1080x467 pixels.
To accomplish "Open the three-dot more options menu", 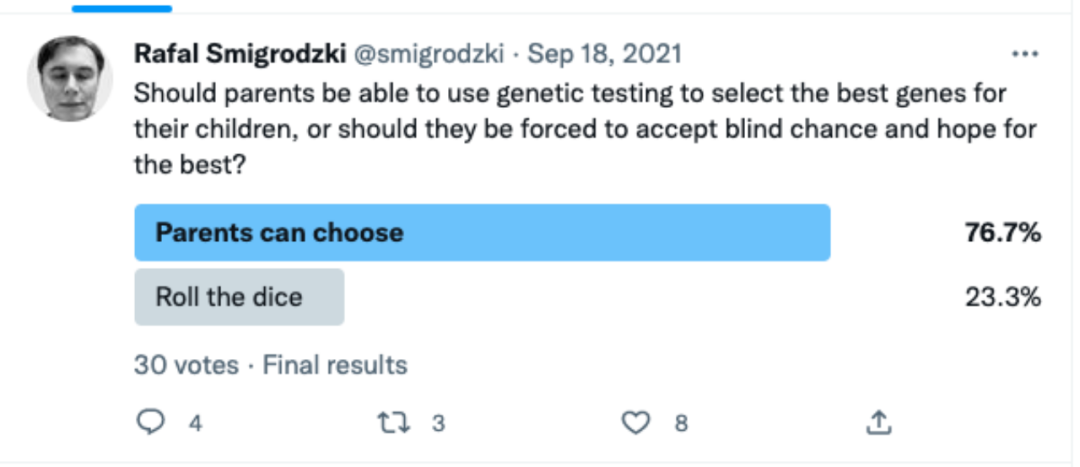I will click(x=1024, y=54).
